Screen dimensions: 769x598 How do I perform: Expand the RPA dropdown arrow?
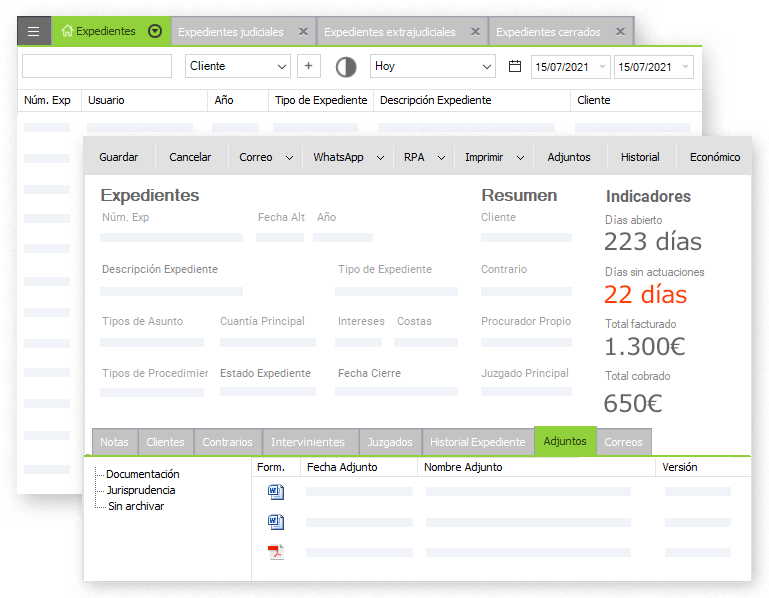pos(441,158)
